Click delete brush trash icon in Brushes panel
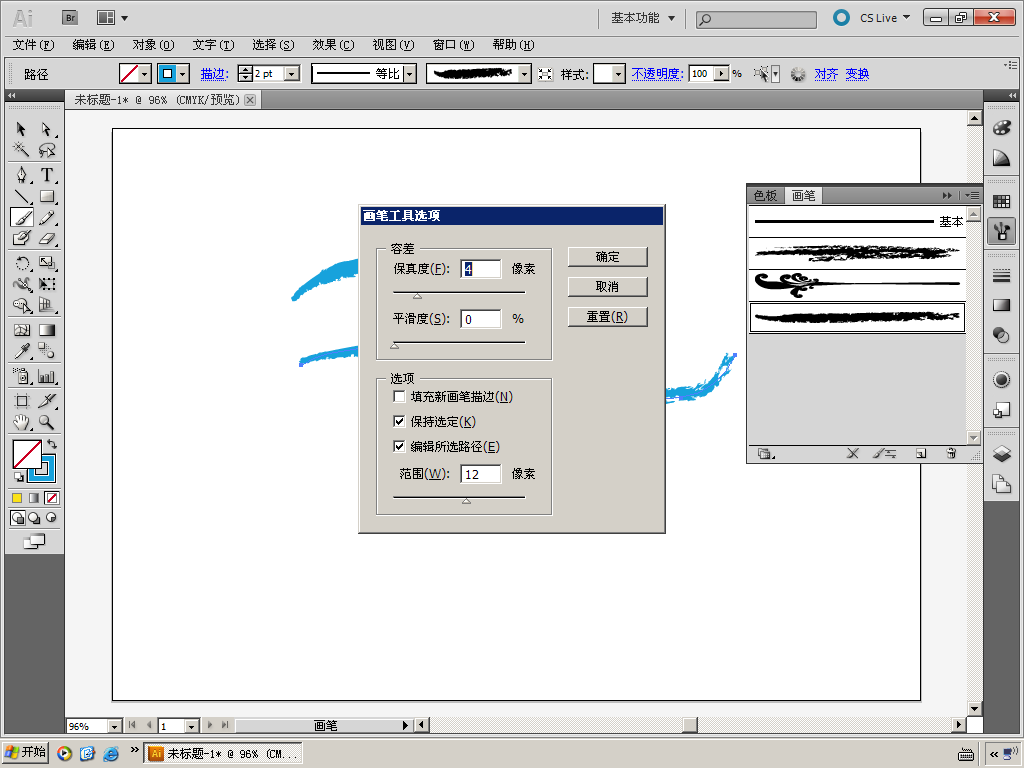1024x768 pixels. 951,453
